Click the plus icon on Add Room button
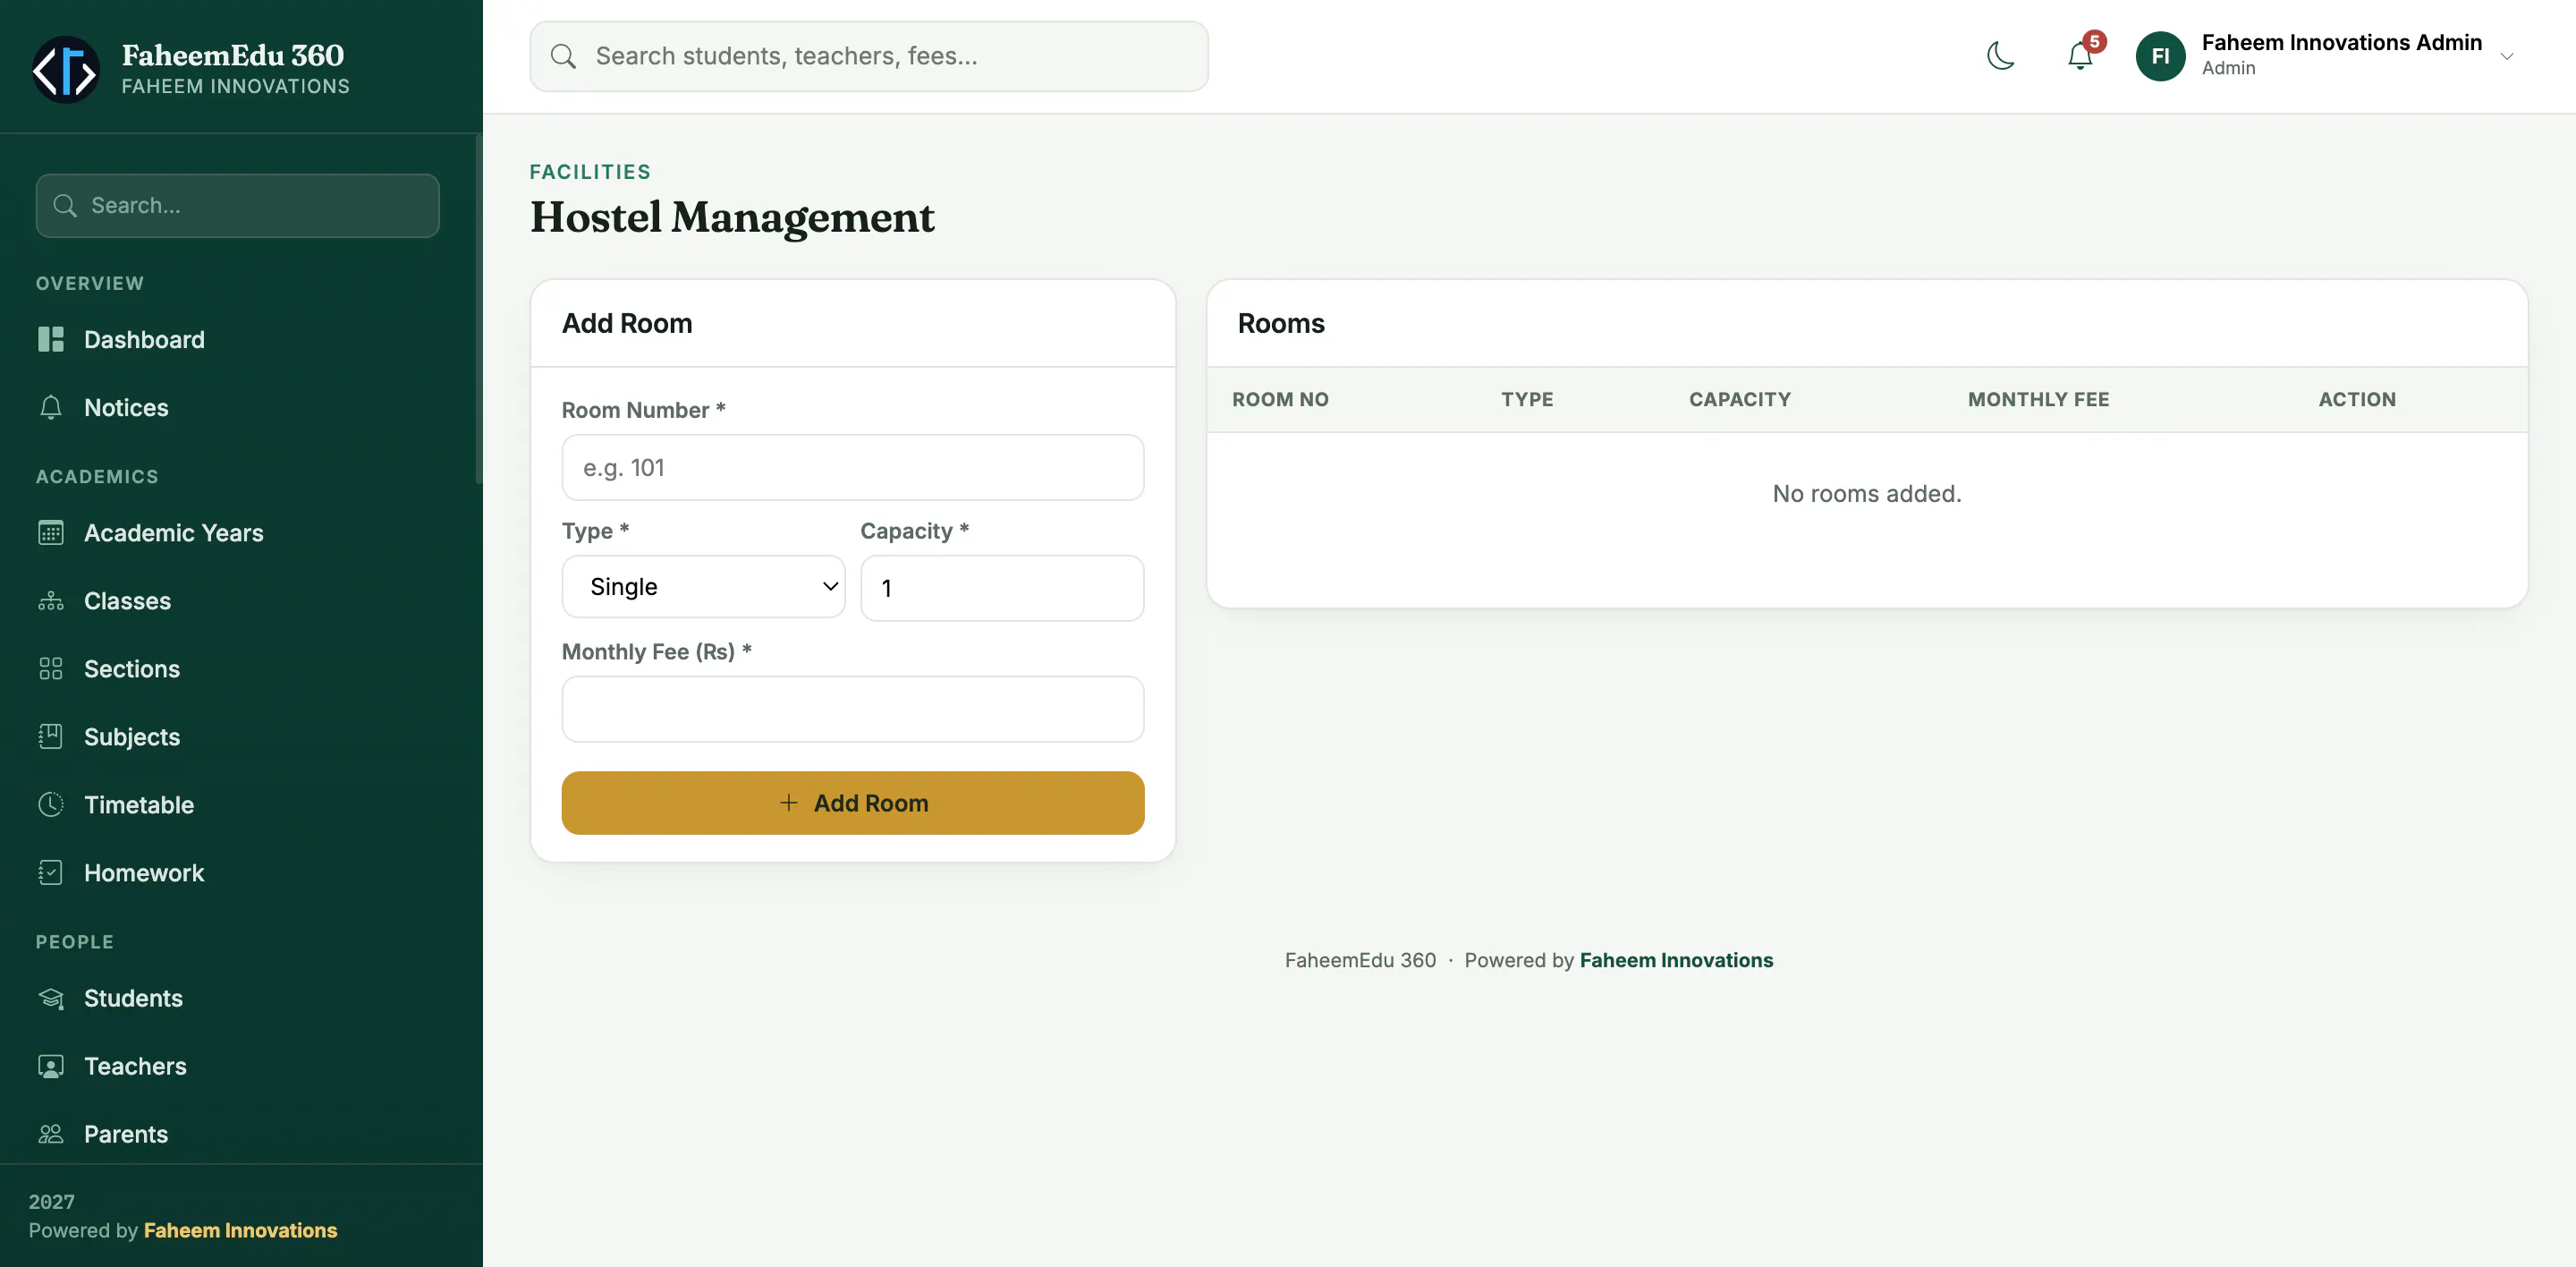This screenshot has height=1267, width=2576. [x=789, y=803]
